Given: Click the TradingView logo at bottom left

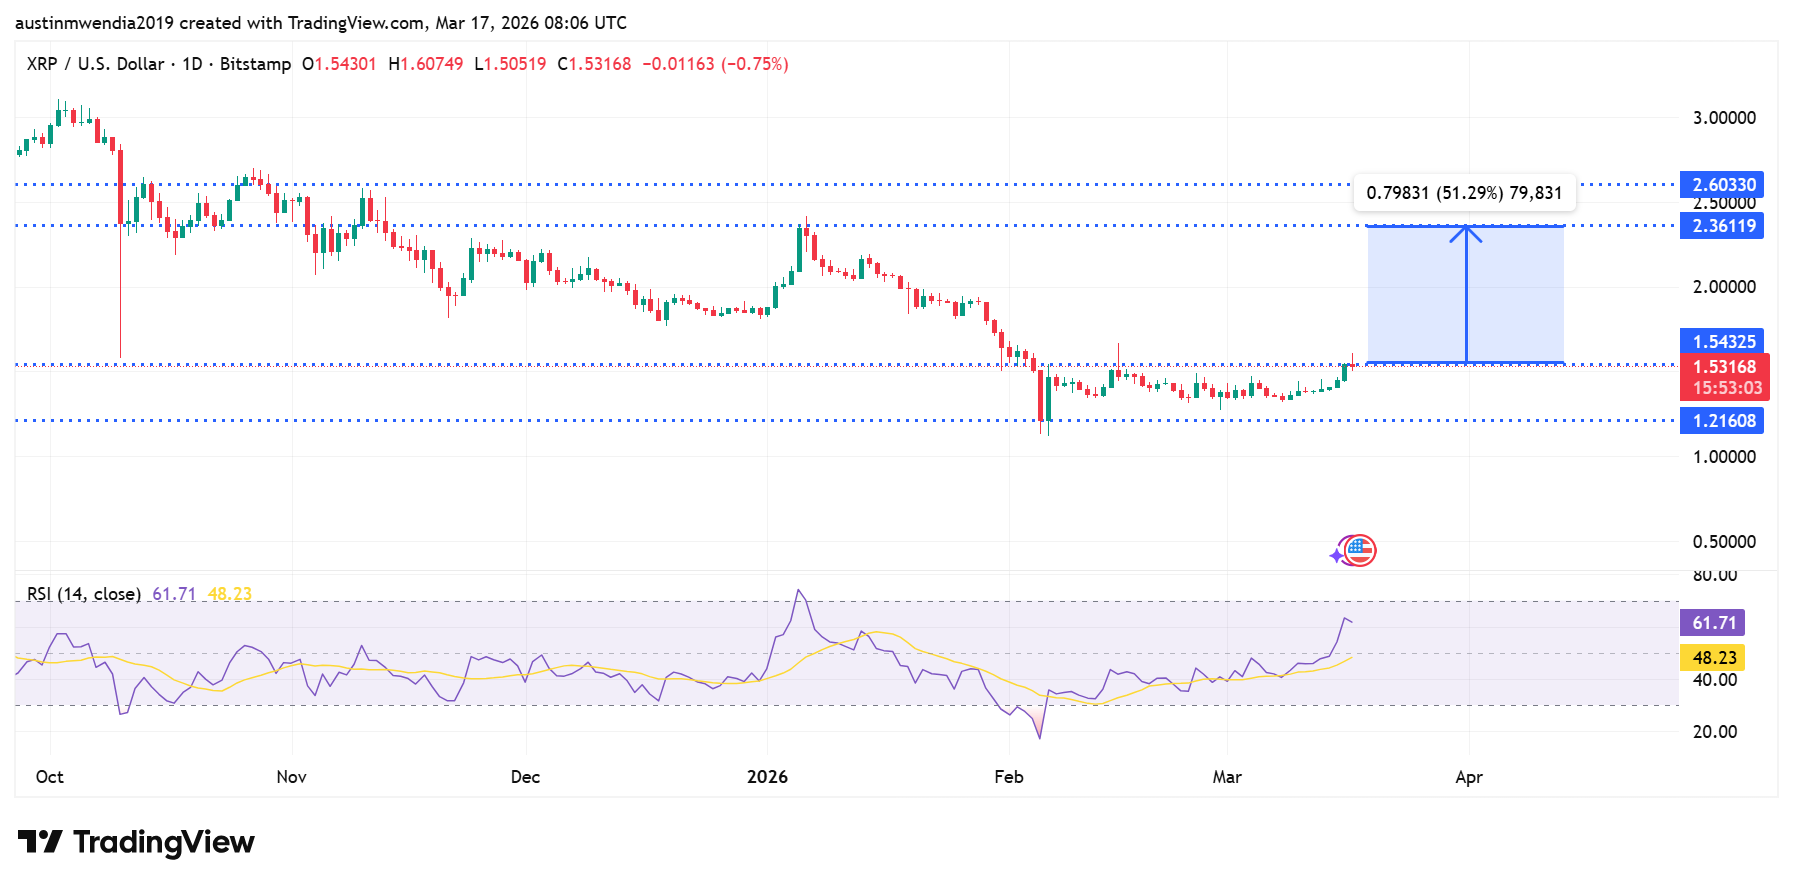Looking at the screenshot, I should pyautogui.click(x=136, y=842).
